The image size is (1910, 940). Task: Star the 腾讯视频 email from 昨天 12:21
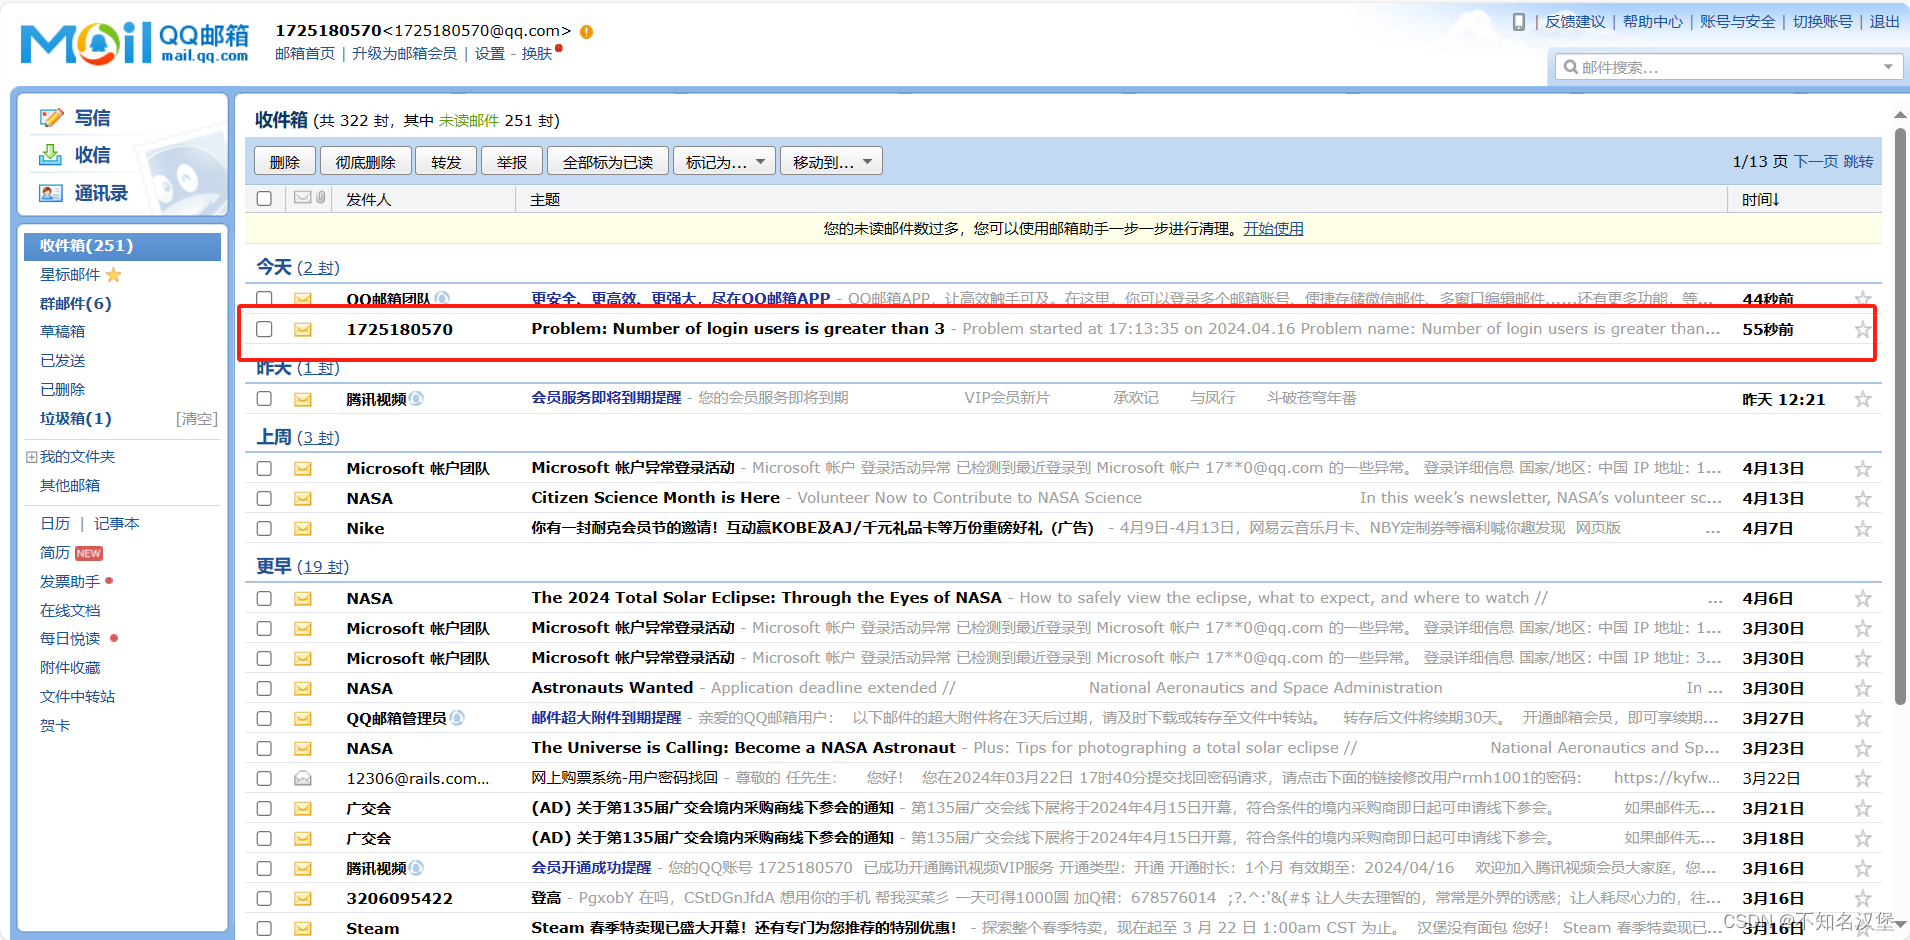tap(1862, 399)
